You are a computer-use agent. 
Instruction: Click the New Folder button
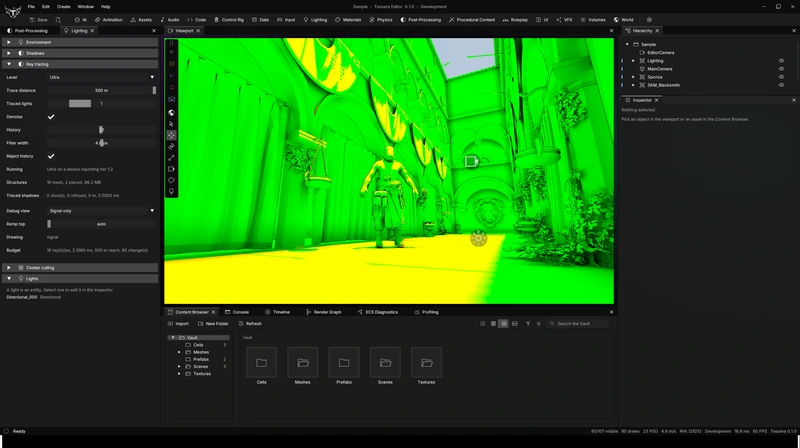click(x=213, y=323)
